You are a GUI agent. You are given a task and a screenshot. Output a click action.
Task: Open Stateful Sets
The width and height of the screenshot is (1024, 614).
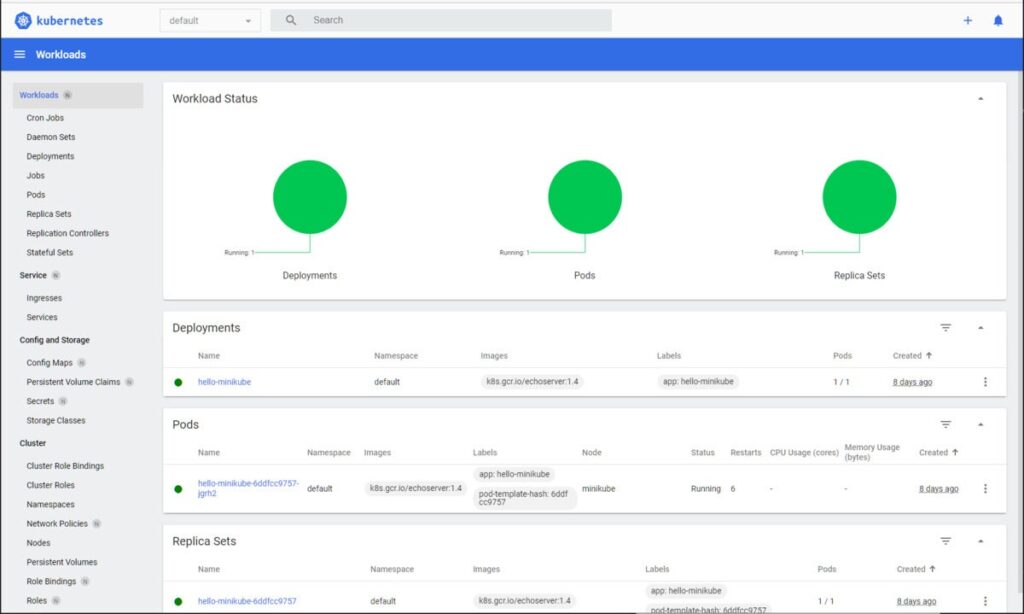50,252
